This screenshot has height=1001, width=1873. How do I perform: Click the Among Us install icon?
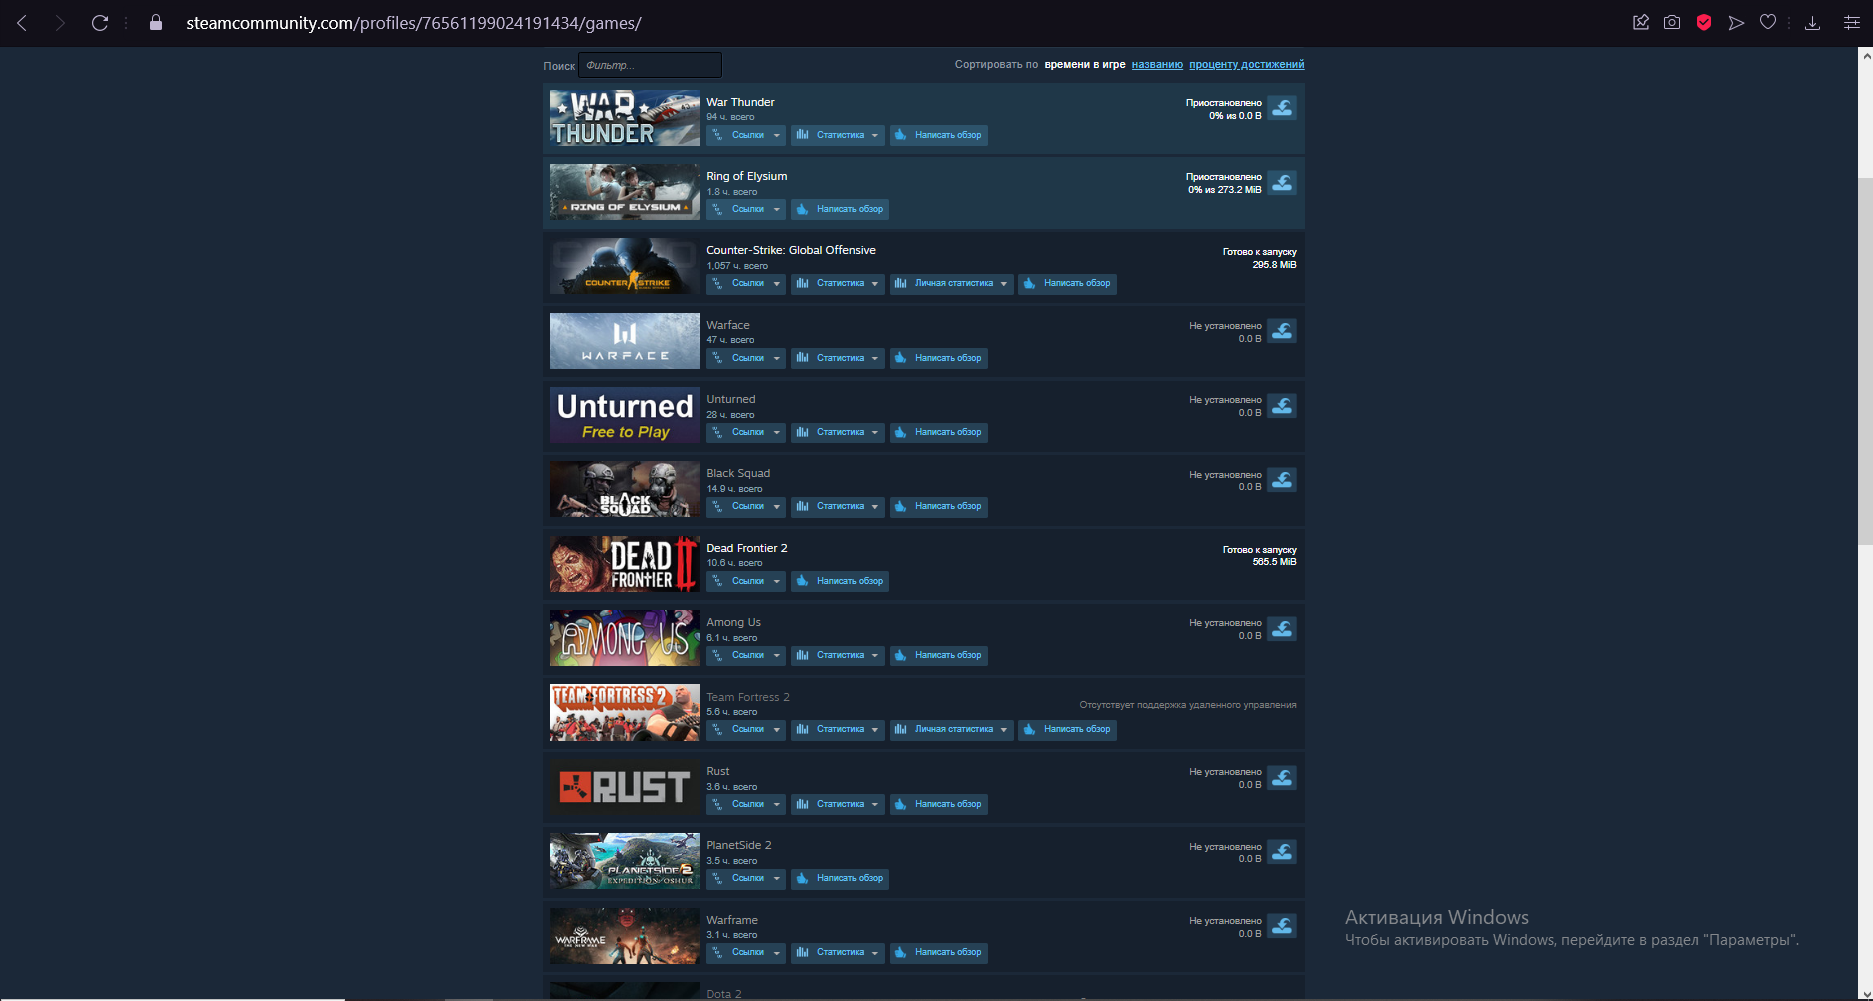[x=1282, y=628]
